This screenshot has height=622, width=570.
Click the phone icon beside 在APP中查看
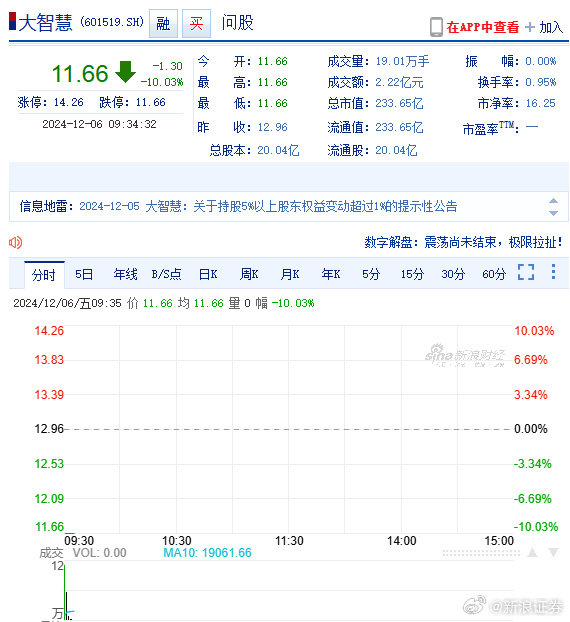click(436, 27)
